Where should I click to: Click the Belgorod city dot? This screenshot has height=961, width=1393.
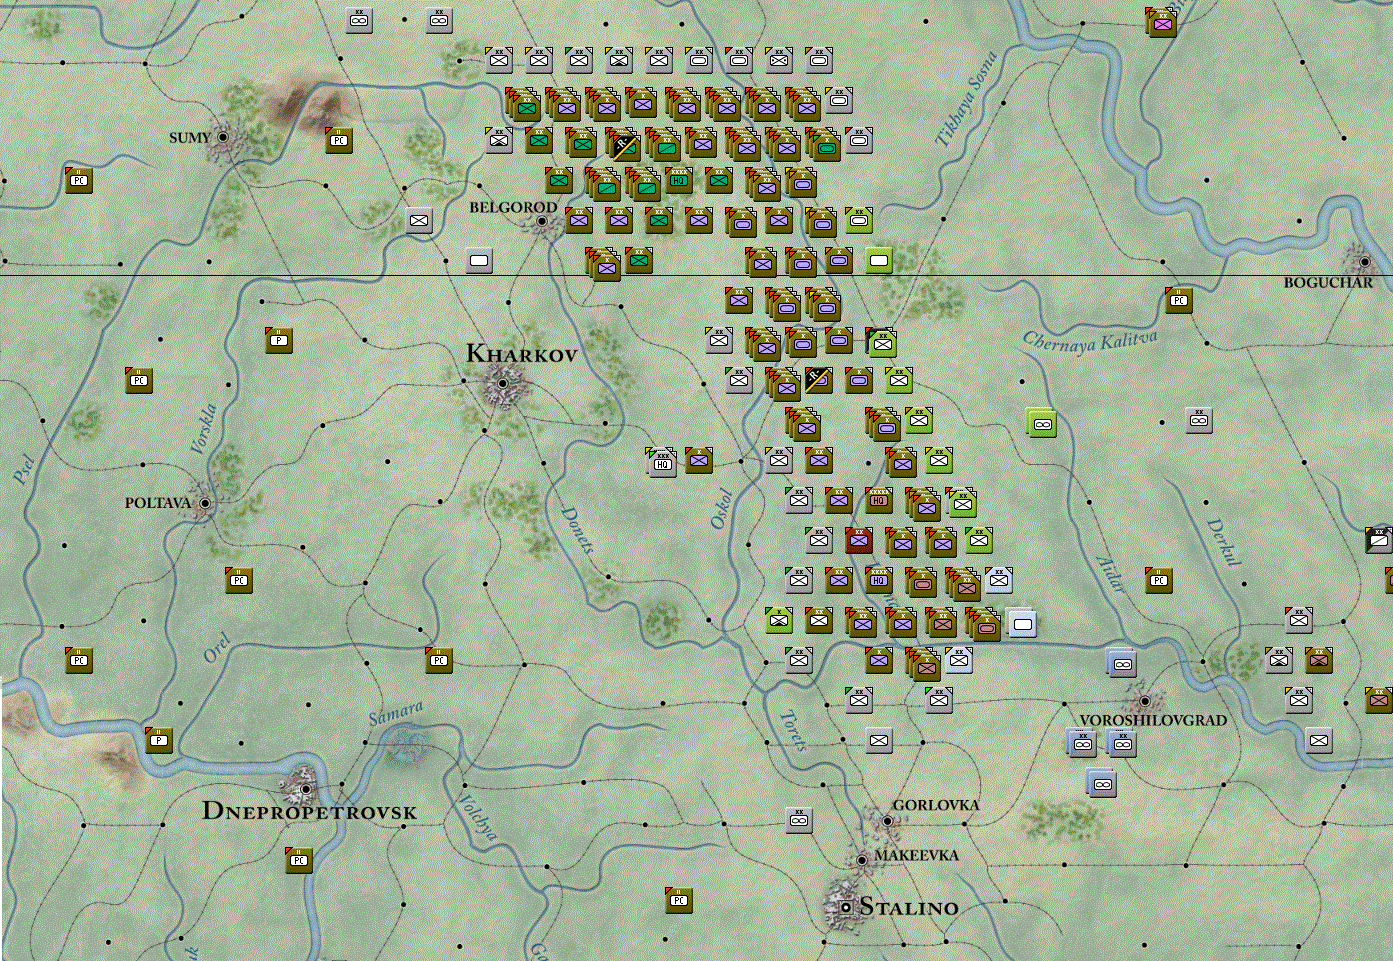[542, 221]
